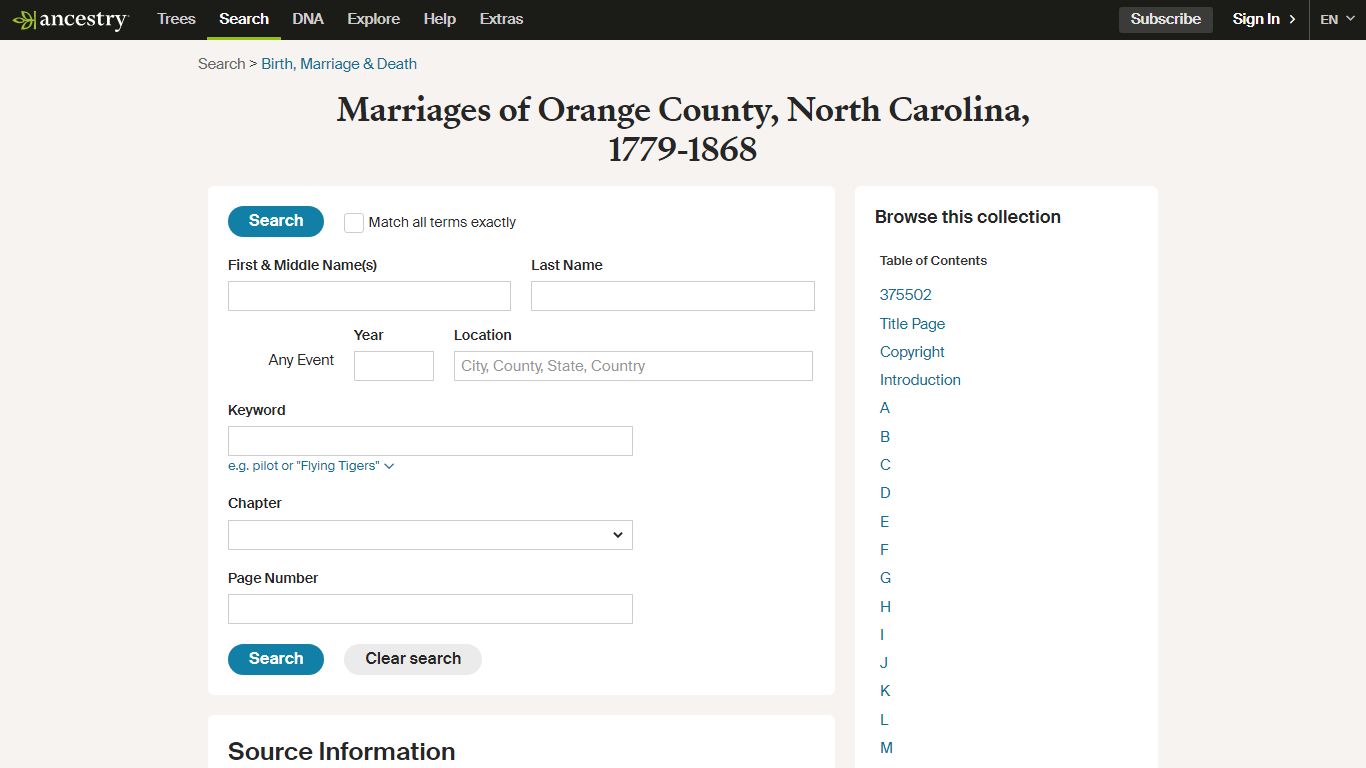Browse chapter F
Viewport: 1366px width, 768px height.
point(884,550)
